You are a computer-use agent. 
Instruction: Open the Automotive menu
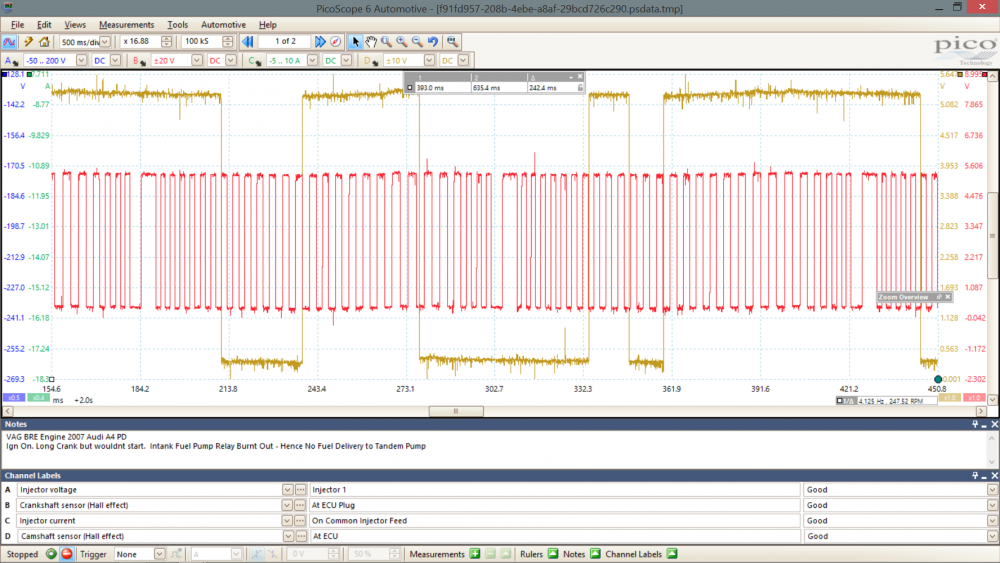pos(223,25)
